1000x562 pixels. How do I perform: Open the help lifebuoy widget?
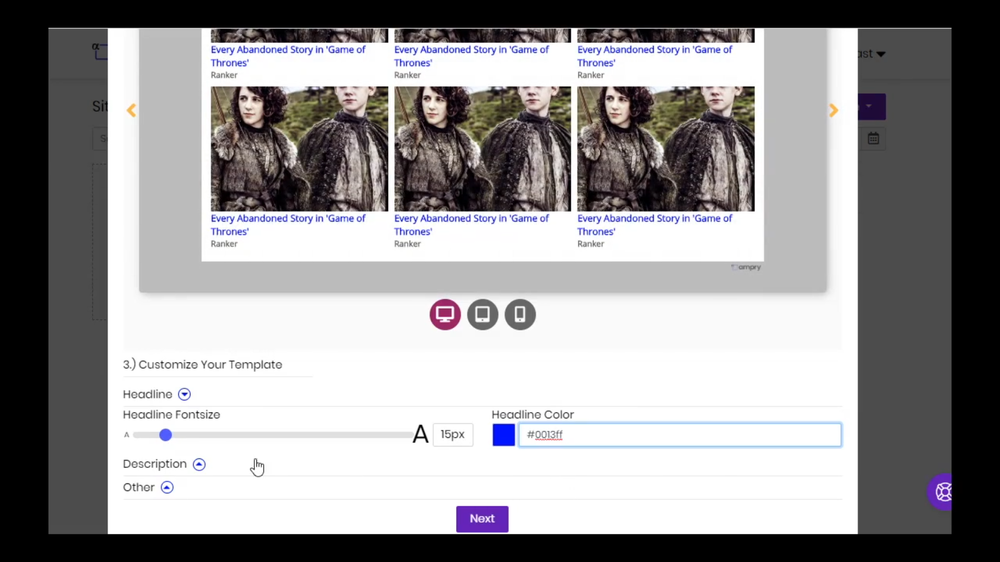click(x=943, y=492)
